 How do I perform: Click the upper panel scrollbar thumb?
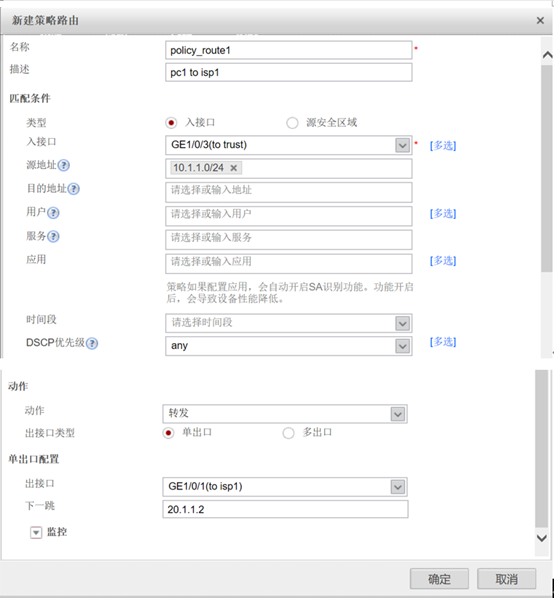(x=547, y=169)
